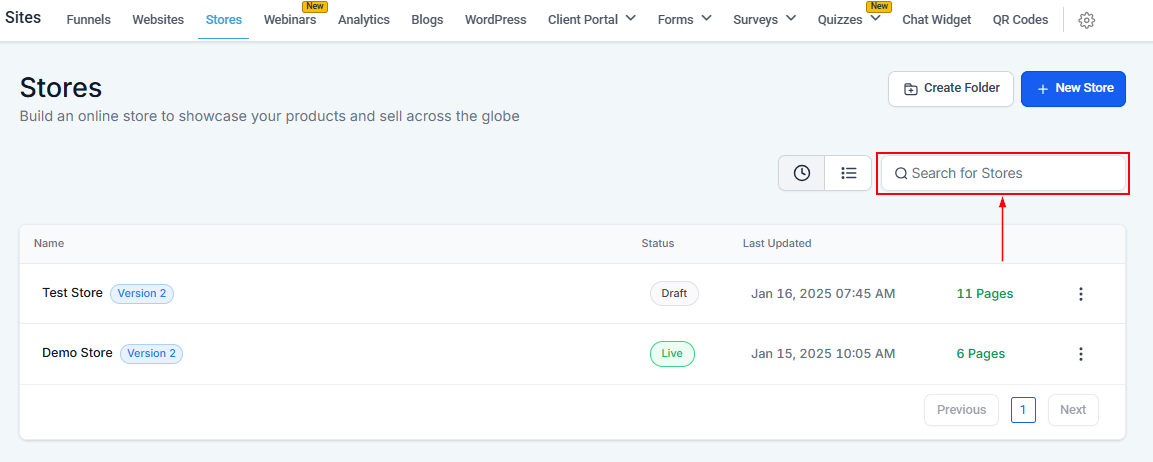Viewport: 1153px width, 462px height.
Task: Open the settings gear icon
Action: [x=1086, y=20]
